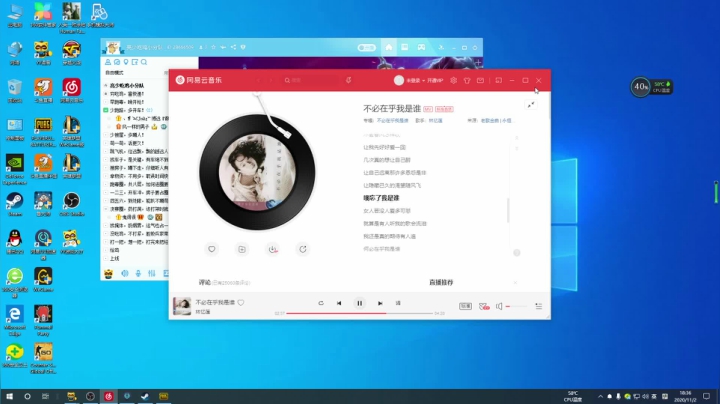Like the song via heart below vinyl

[x=212, y=249]
